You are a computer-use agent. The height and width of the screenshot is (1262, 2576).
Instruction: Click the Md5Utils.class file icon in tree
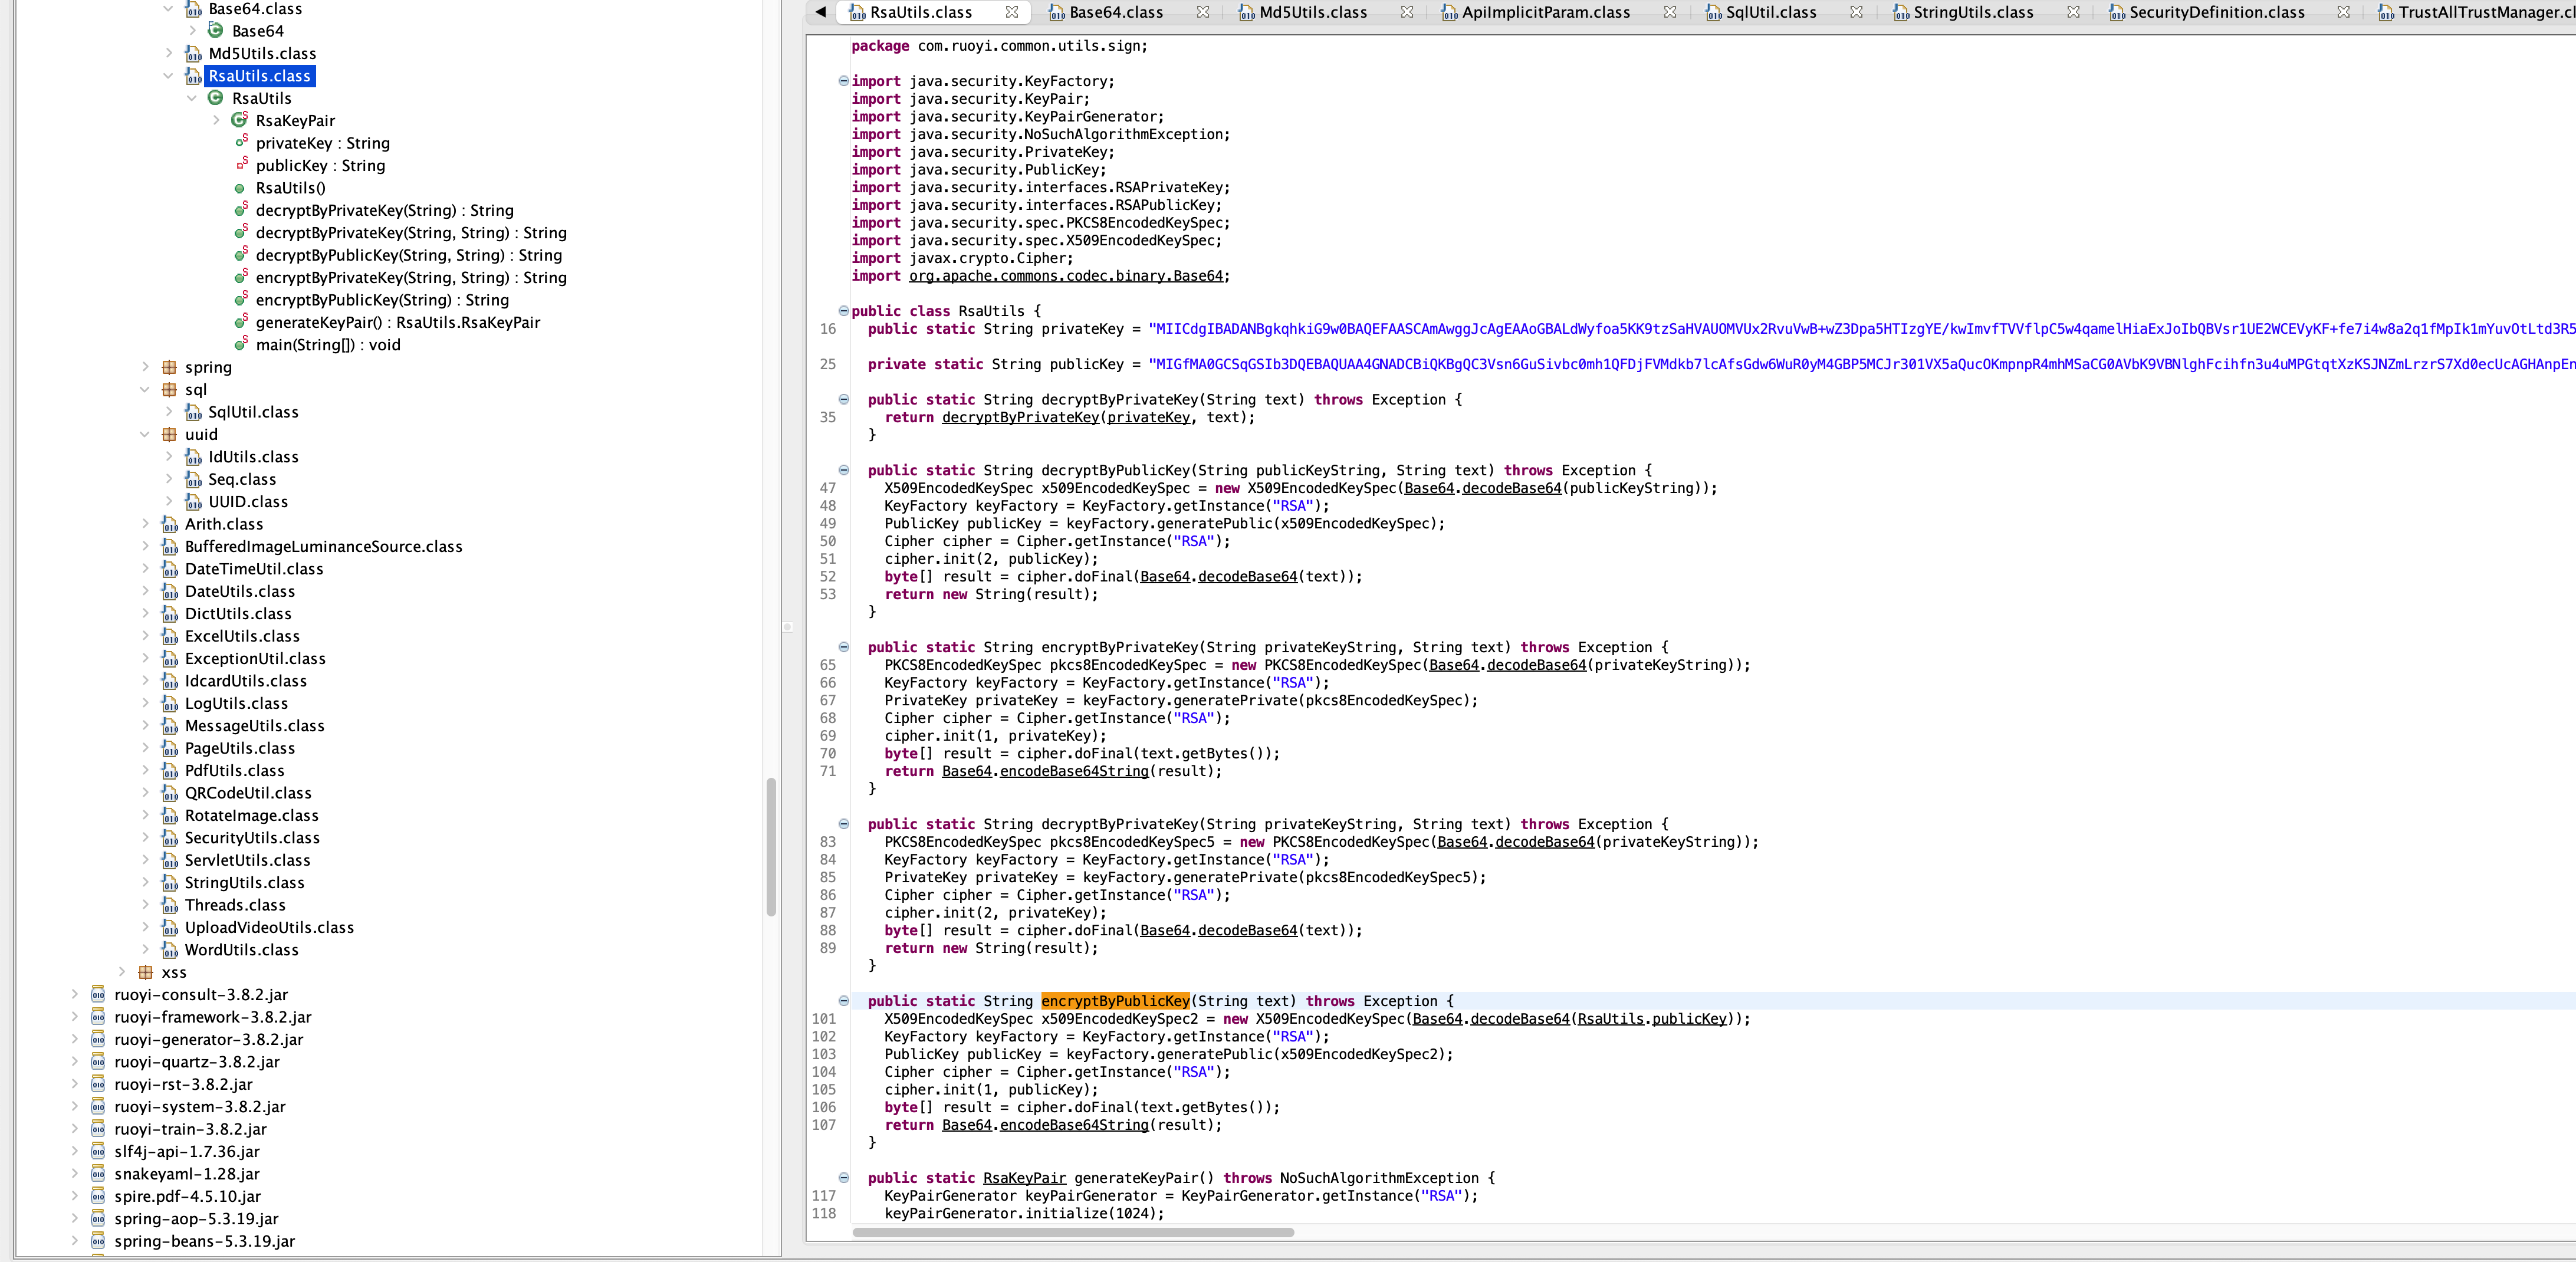tap(193, 53)
